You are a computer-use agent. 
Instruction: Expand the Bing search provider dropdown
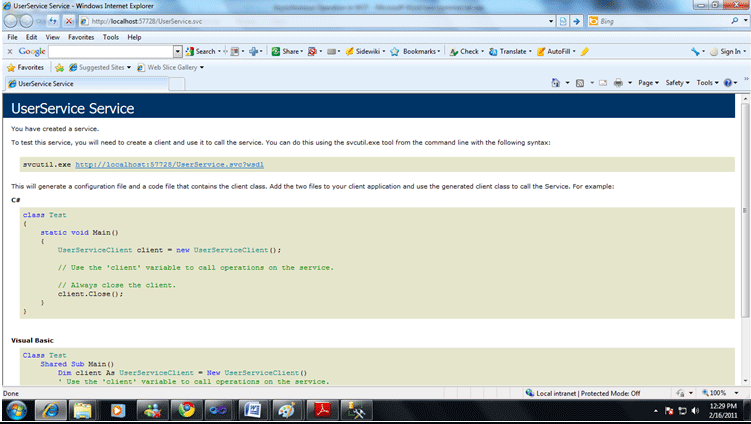click(745, 21)
